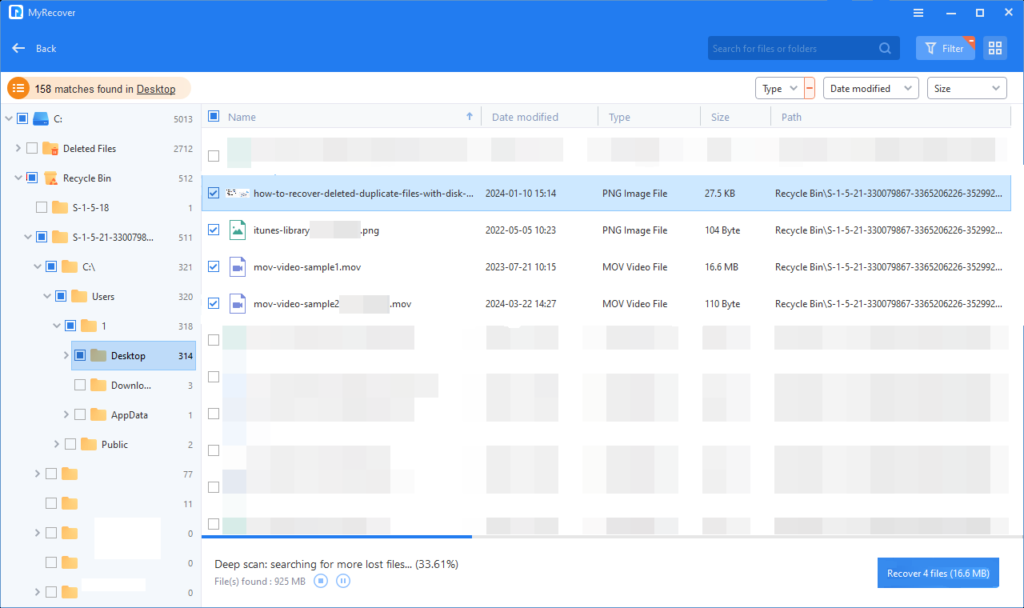Switch to grid view layout
This screenshot has width=1024, height=608.
(x=994, y=47)
